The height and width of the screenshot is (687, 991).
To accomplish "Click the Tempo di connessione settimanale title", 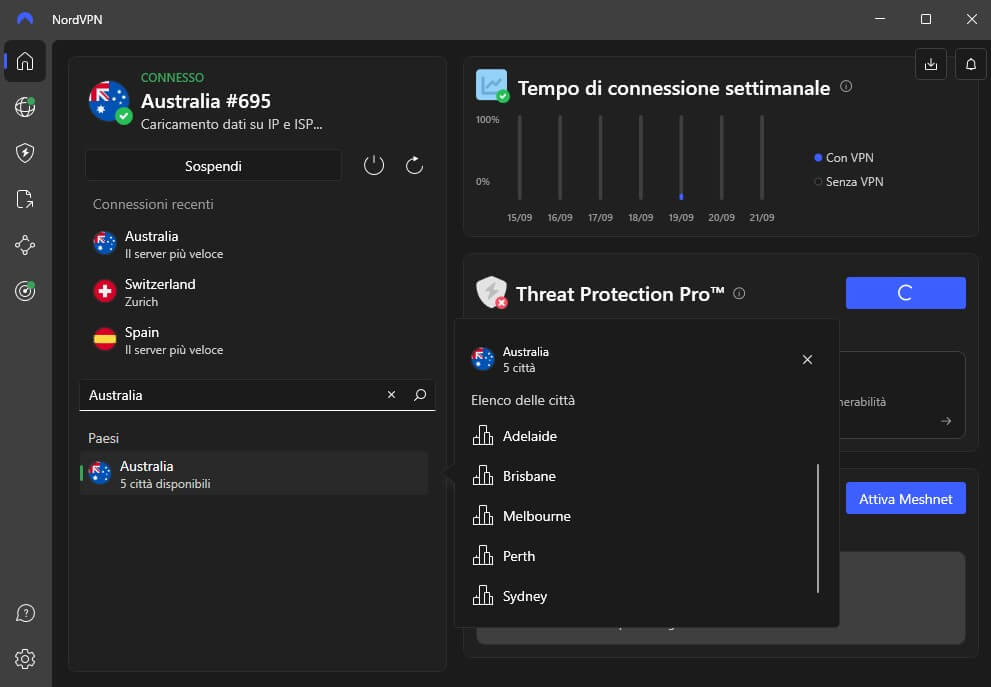I will point(674,88).
